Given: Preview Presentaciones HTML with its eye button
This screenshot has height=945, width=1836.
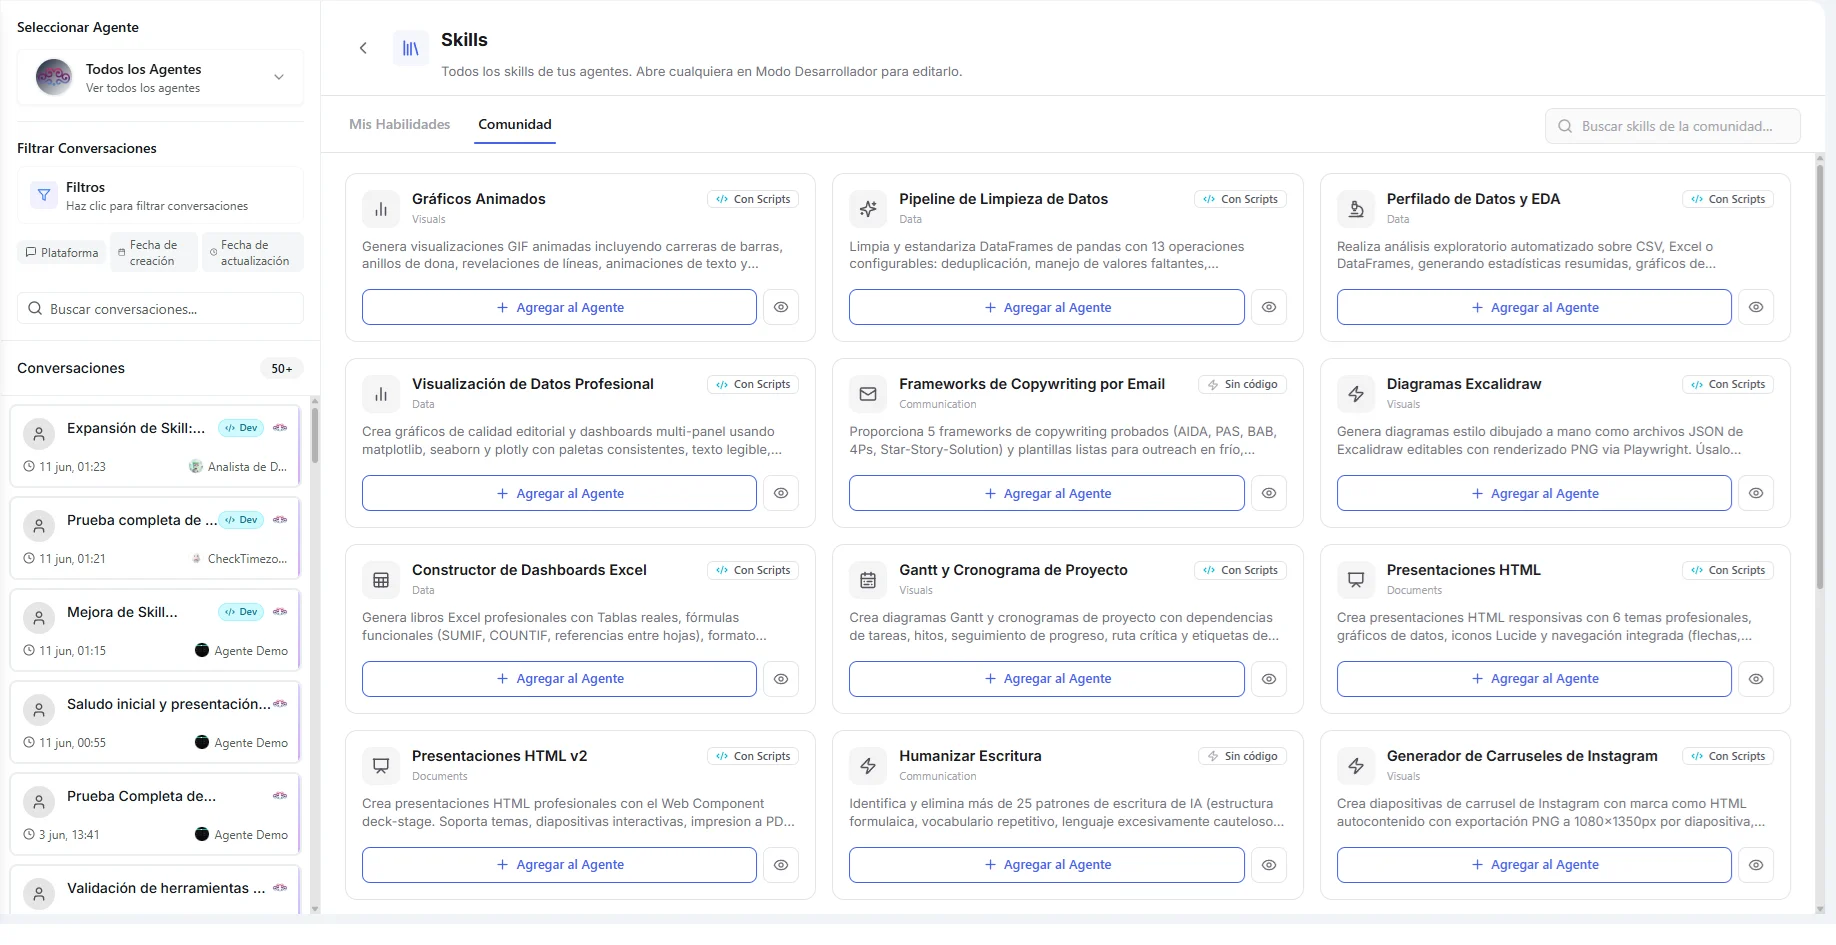Looking at the screenshot, I should point(1756,679).
